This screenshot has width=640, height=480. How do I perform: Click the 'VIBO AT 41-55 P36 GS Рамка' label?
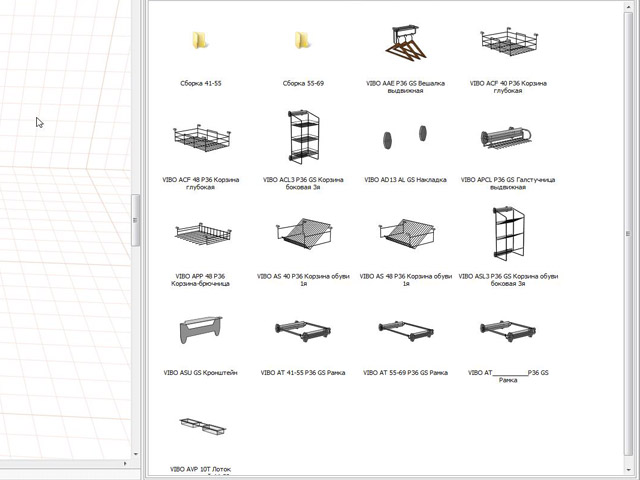[x=303, y=373]
